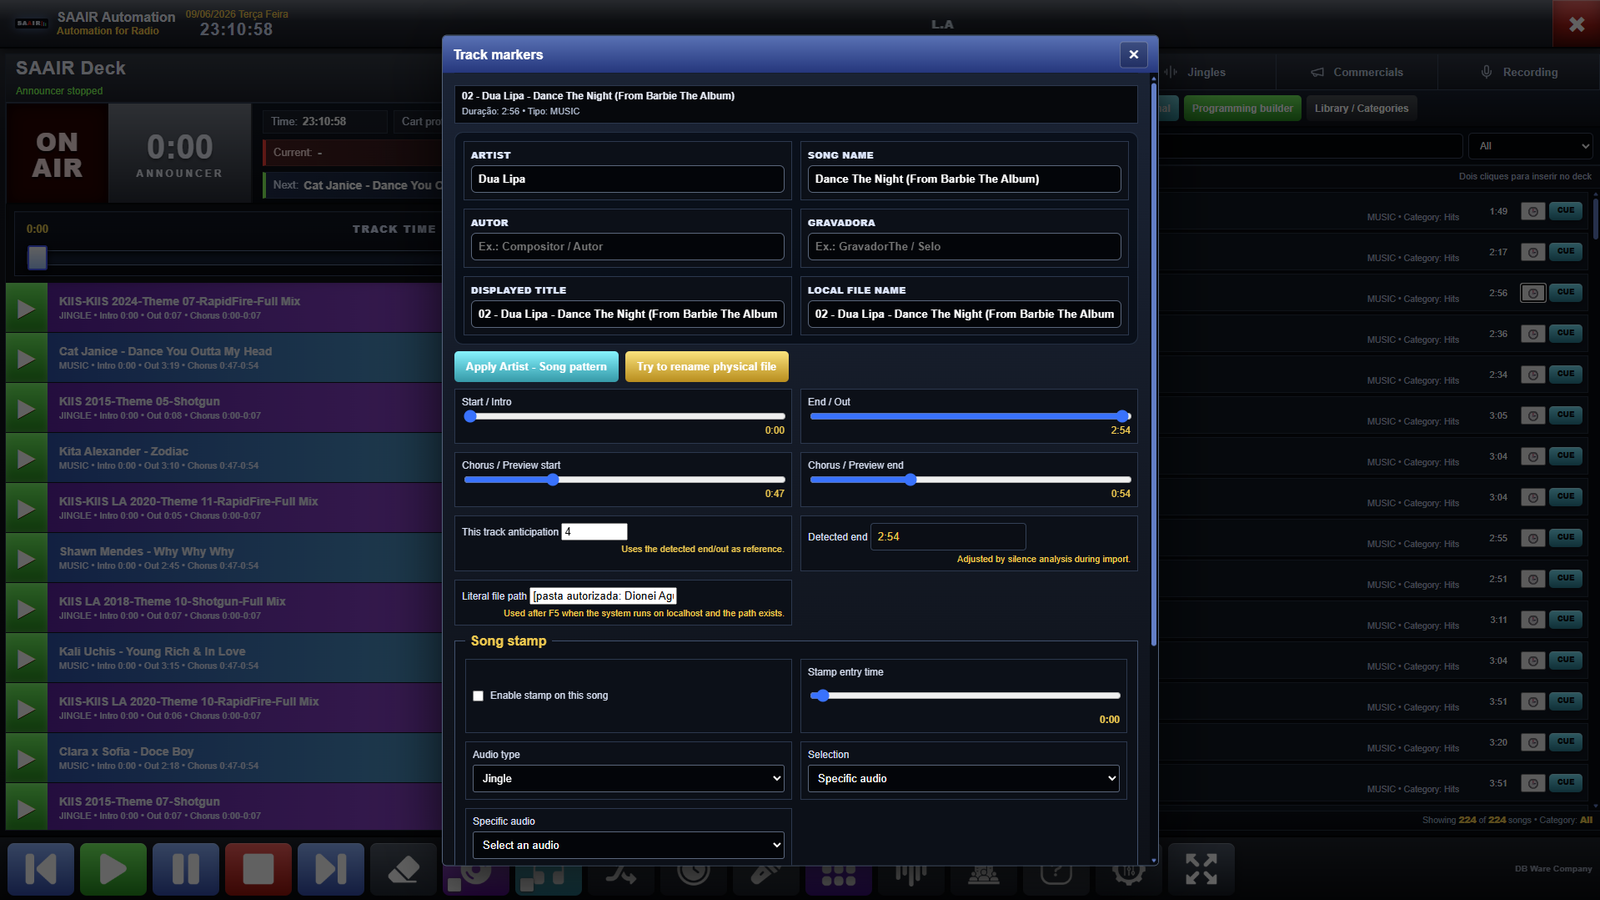Open the Recording tab

1519,72
